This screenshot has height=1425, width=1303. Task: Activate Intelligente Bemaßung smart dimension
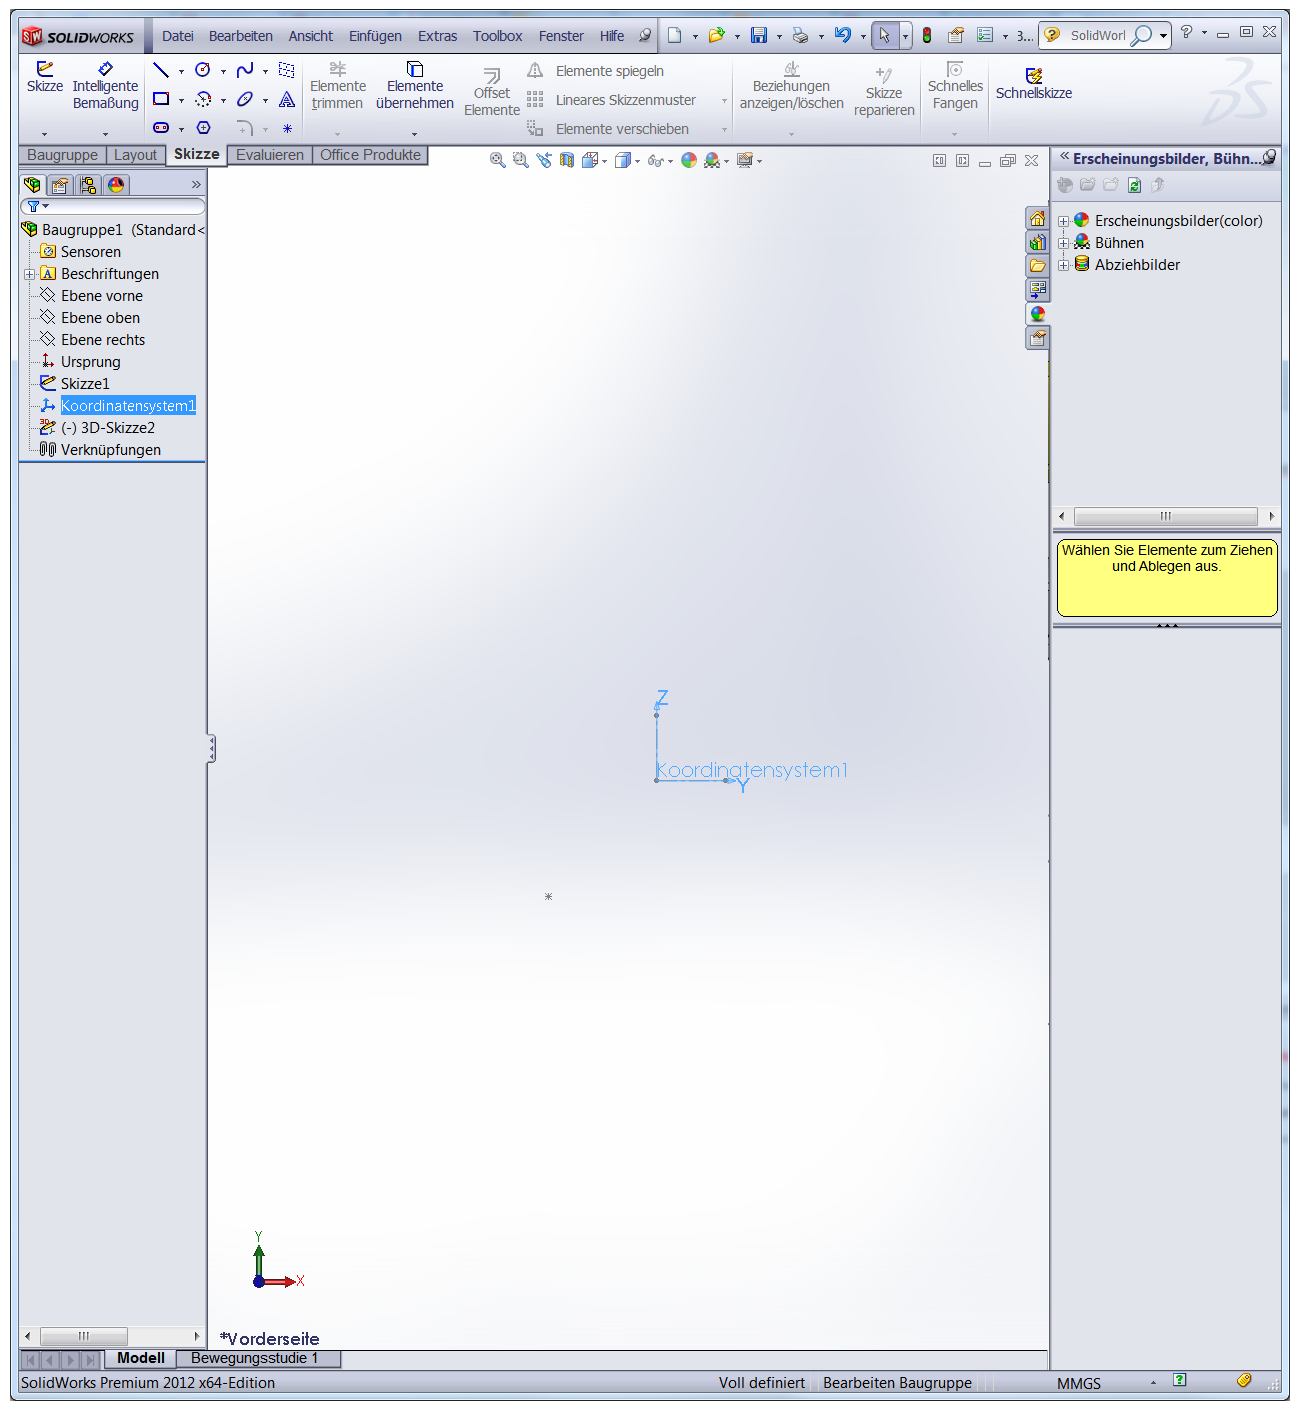click(x=105, y=85)
